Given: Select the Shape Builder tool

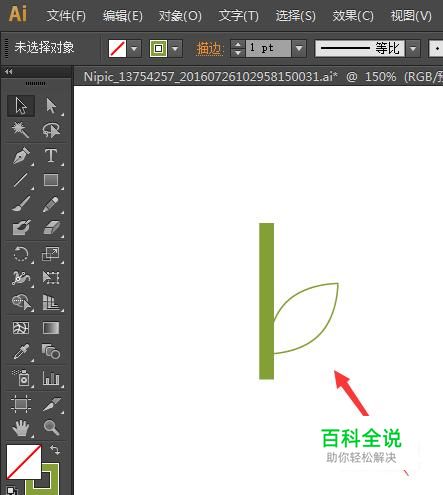Looking at the screenshot, I should 21,302.
